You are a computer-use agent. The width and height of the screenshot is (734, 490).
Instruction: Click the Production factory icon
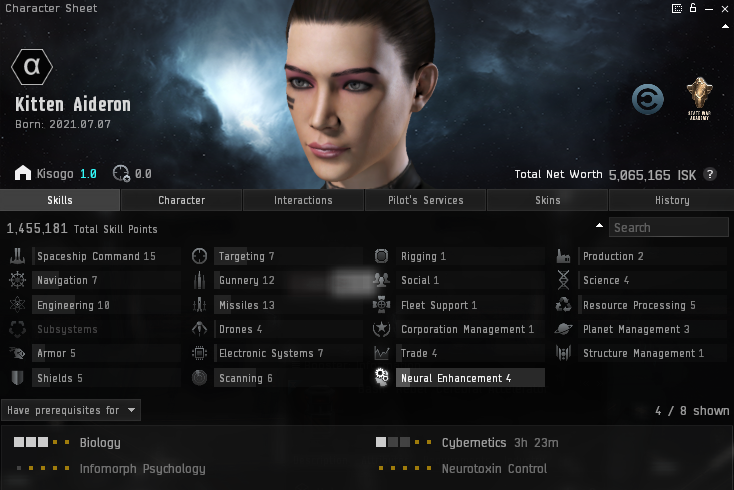[564, 256]
